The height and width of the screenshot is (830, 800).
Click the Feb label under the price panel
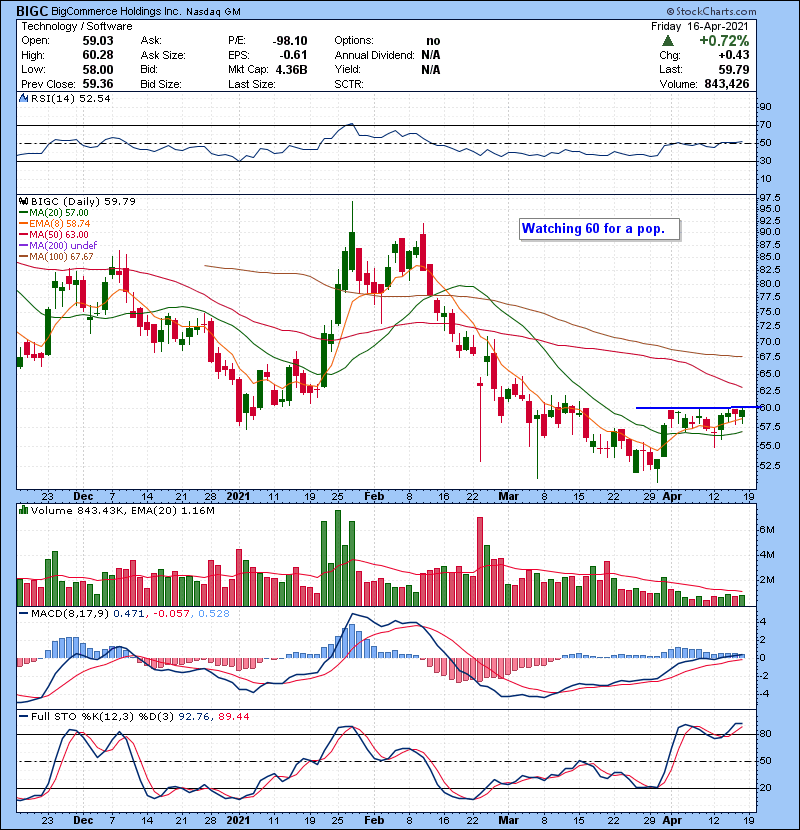tap(374, 497)
